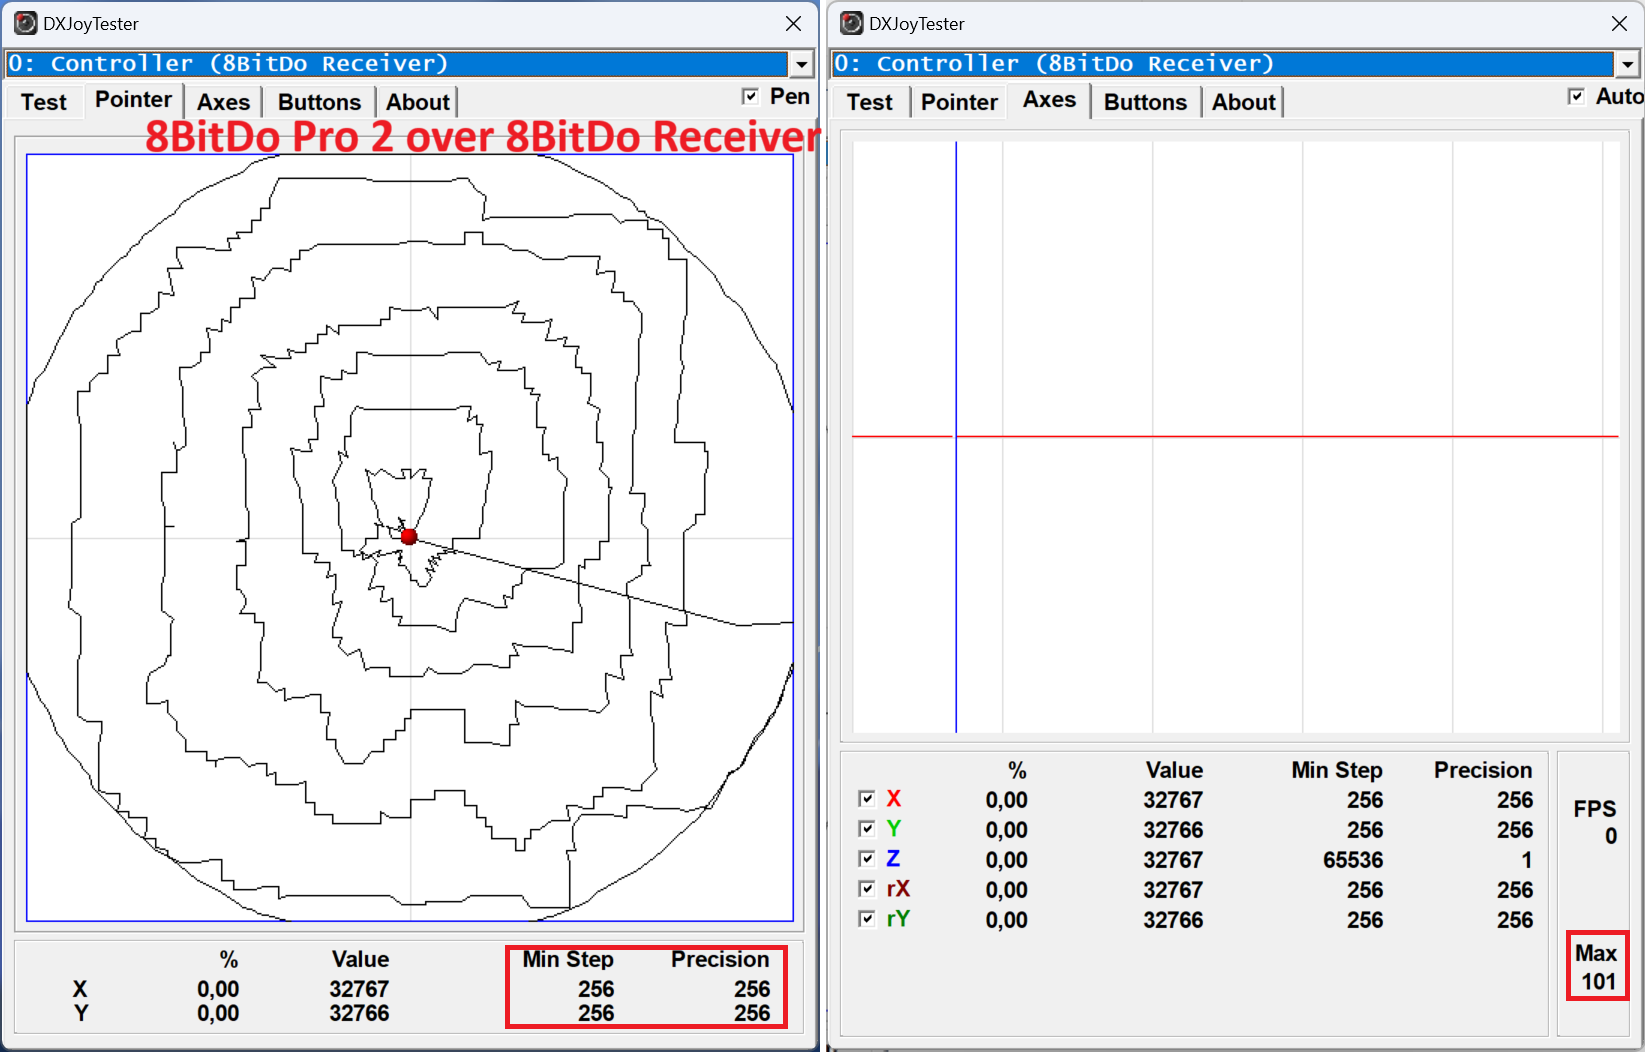Screen dimensions: 1645x1052
Task: Click Z row value "32767" in right window
Action: 1173,860
